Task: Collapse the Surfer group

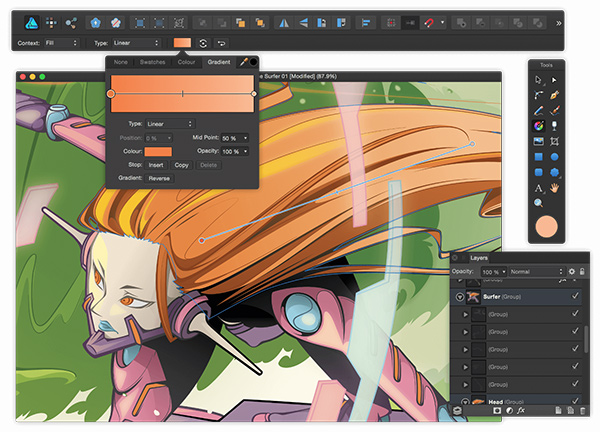Action: click(460, 297)
